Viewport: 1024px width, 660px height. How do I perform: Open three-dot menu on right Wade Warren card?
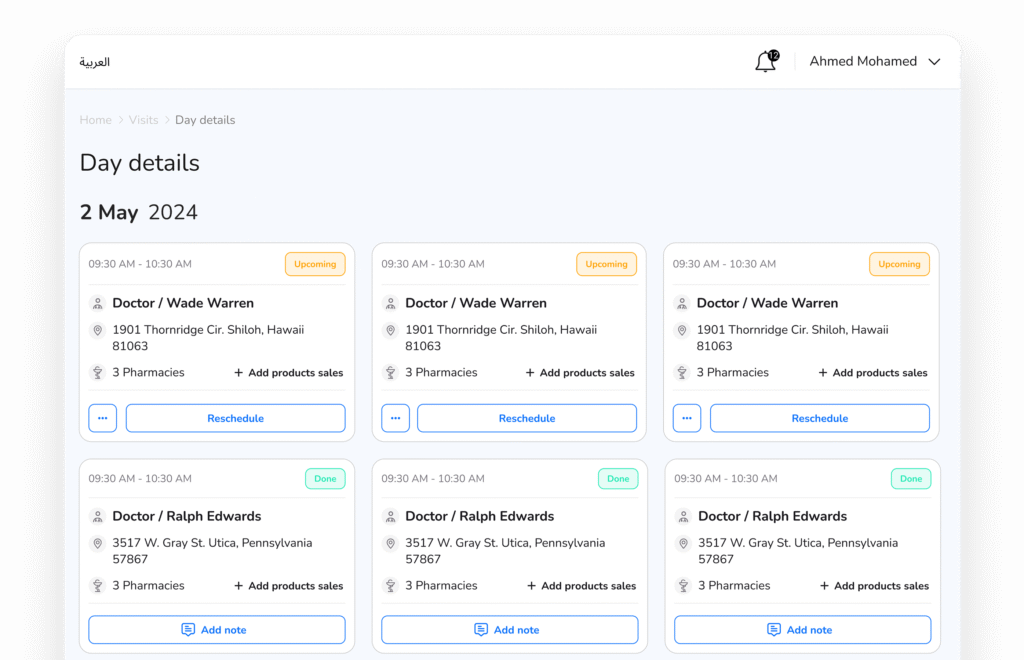687,418
